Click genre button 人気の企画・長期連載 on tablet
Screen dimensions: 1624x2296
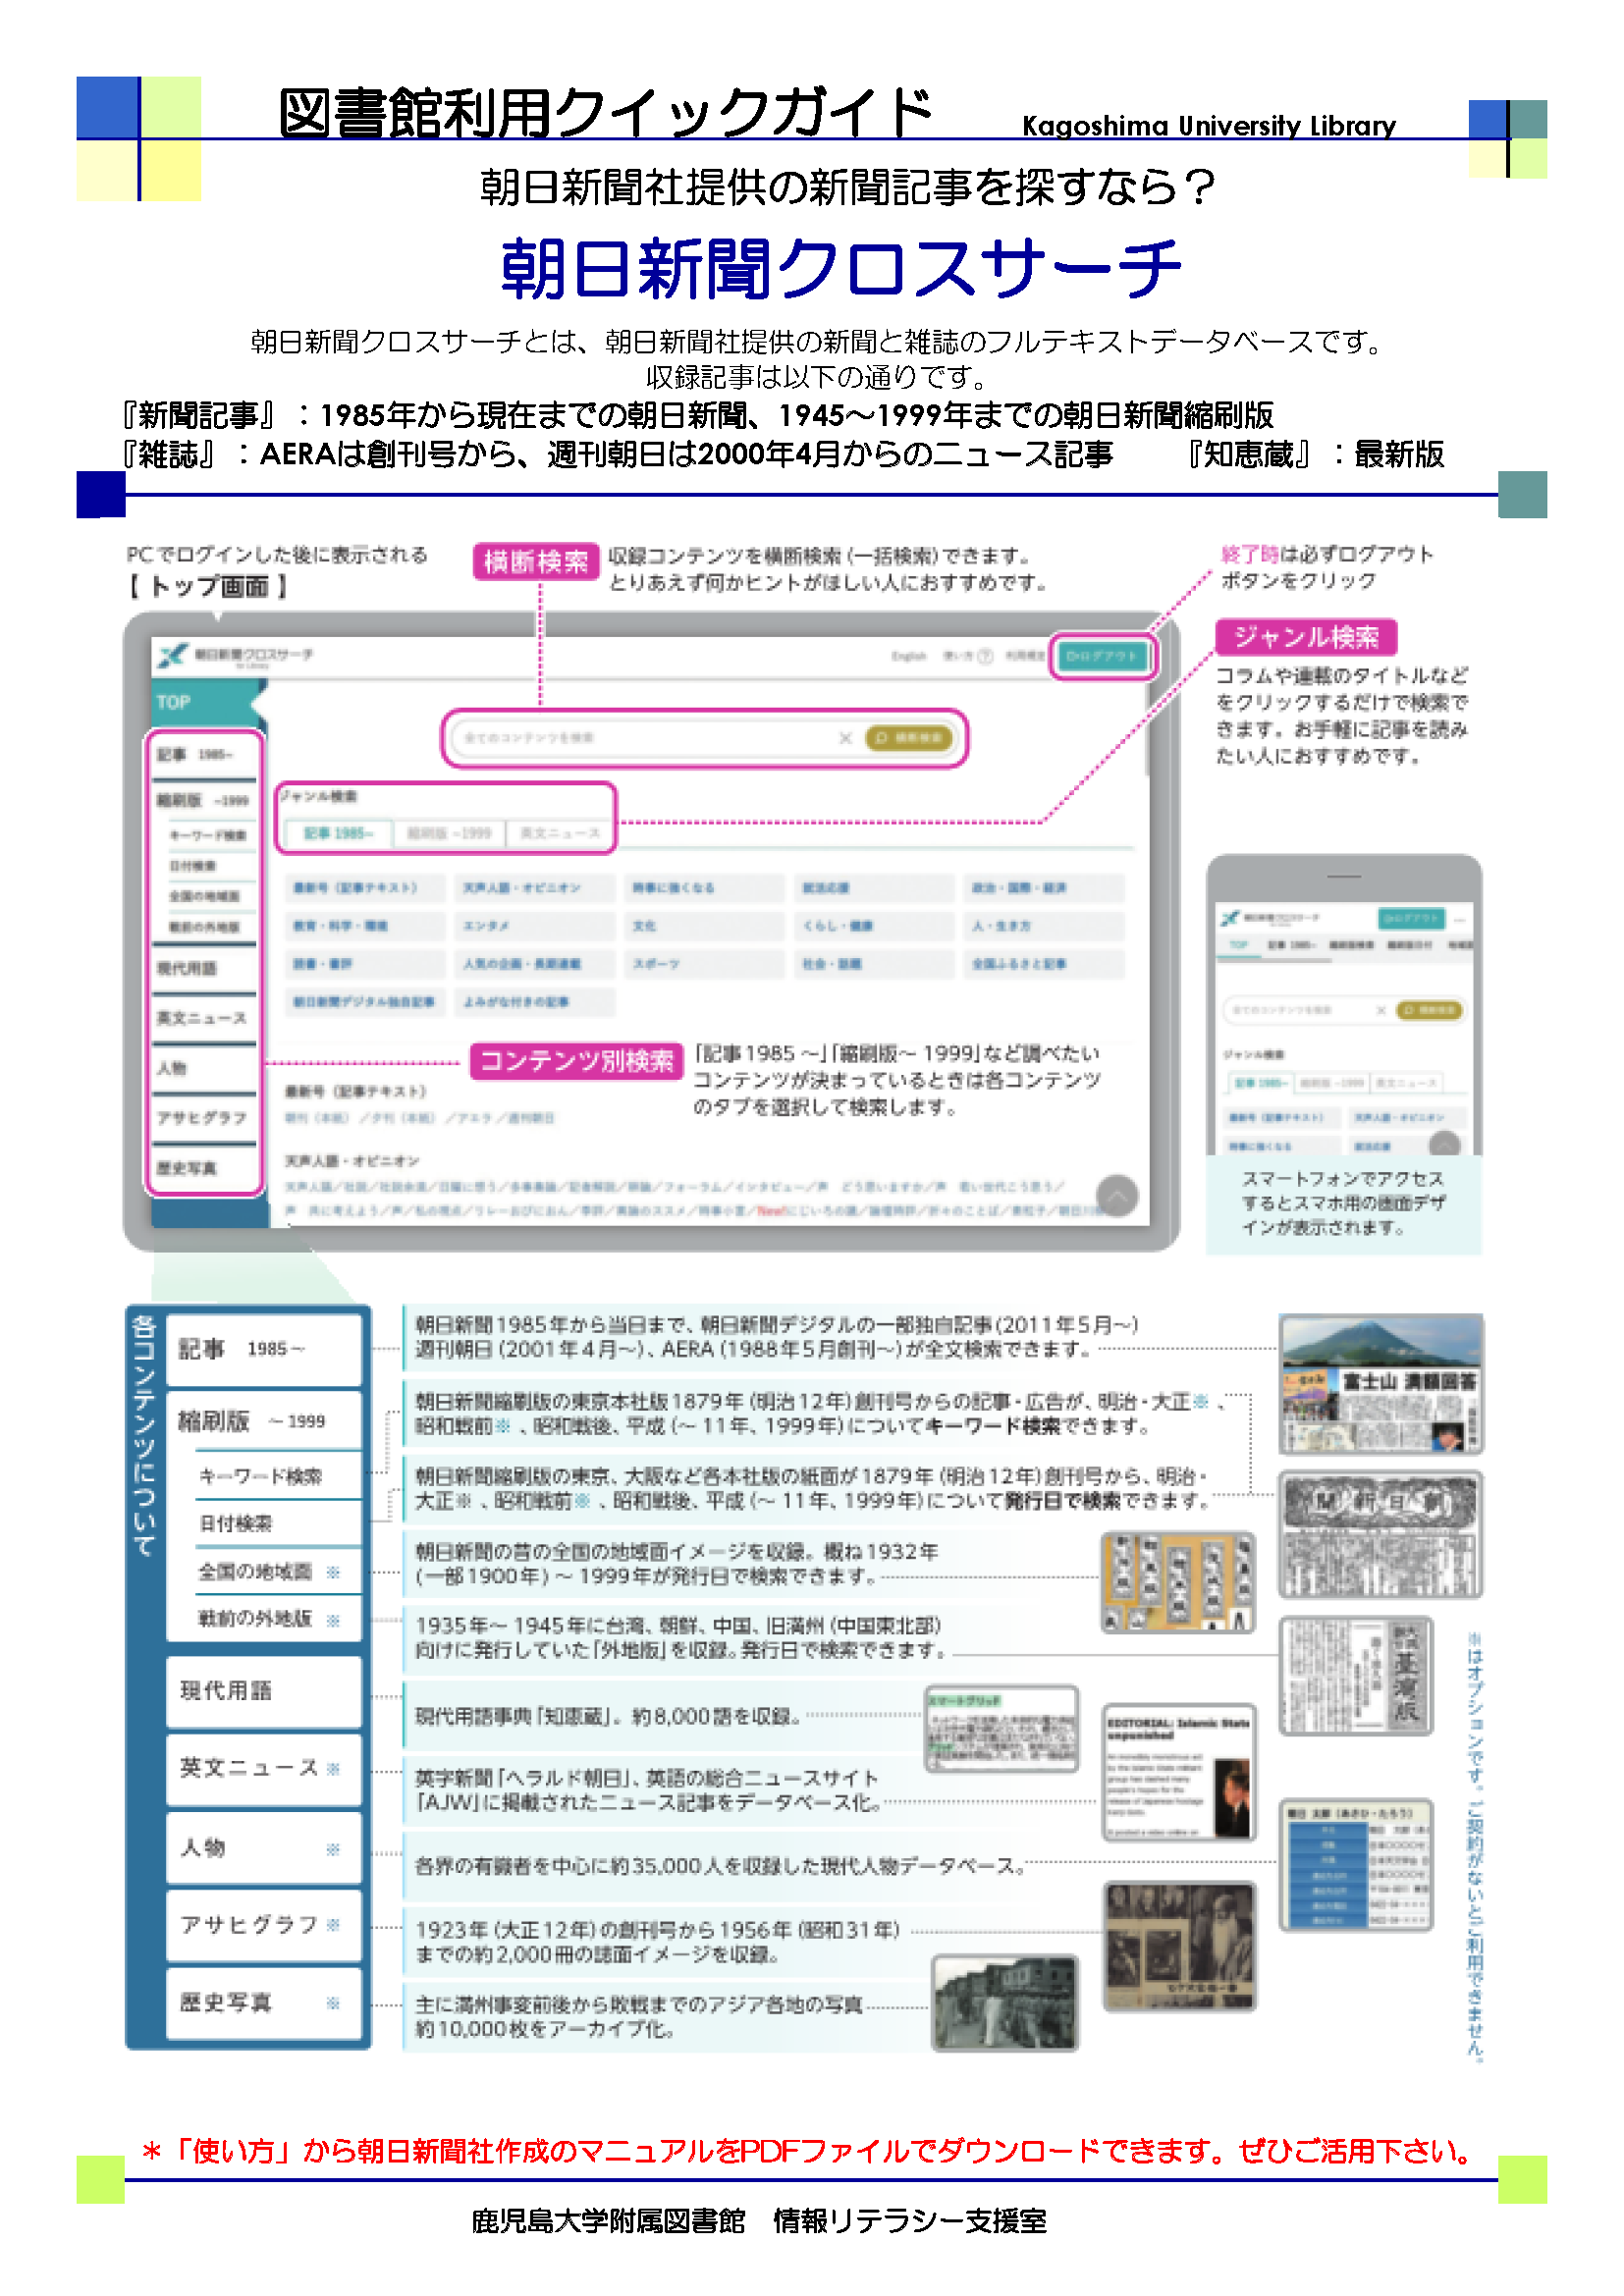pyautogui.click(x=535, y=964)
